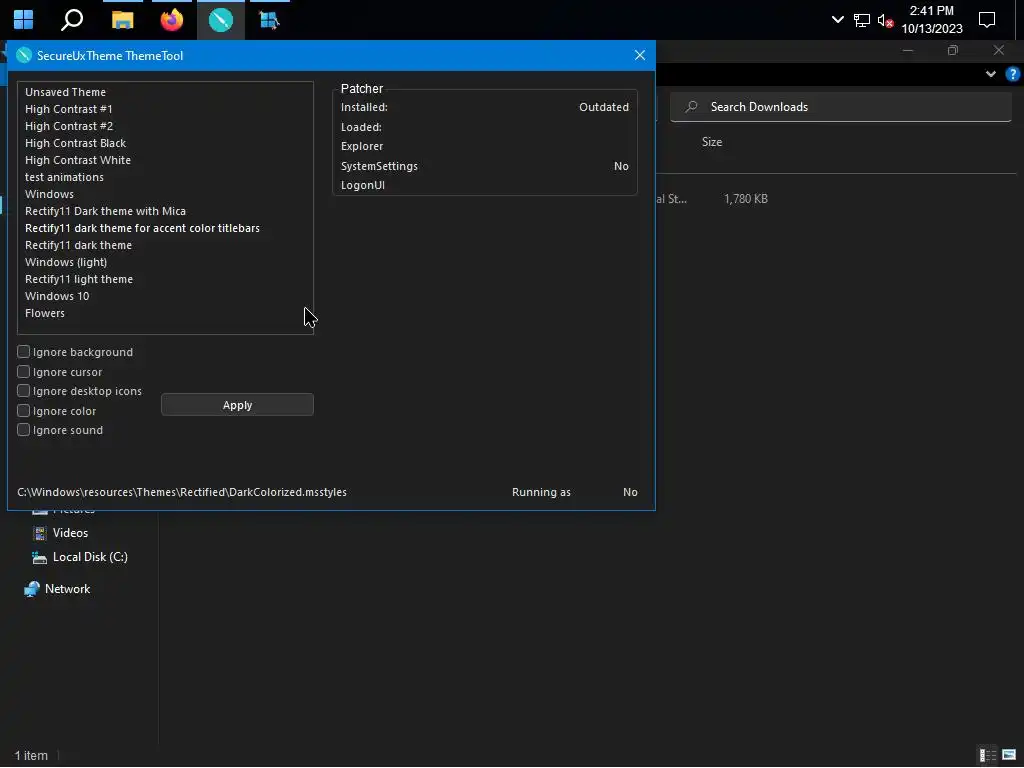Close the SecureUxTheme ThemeTool window
The width and height of the screenshot is (1024, 768).
(640, 56)
